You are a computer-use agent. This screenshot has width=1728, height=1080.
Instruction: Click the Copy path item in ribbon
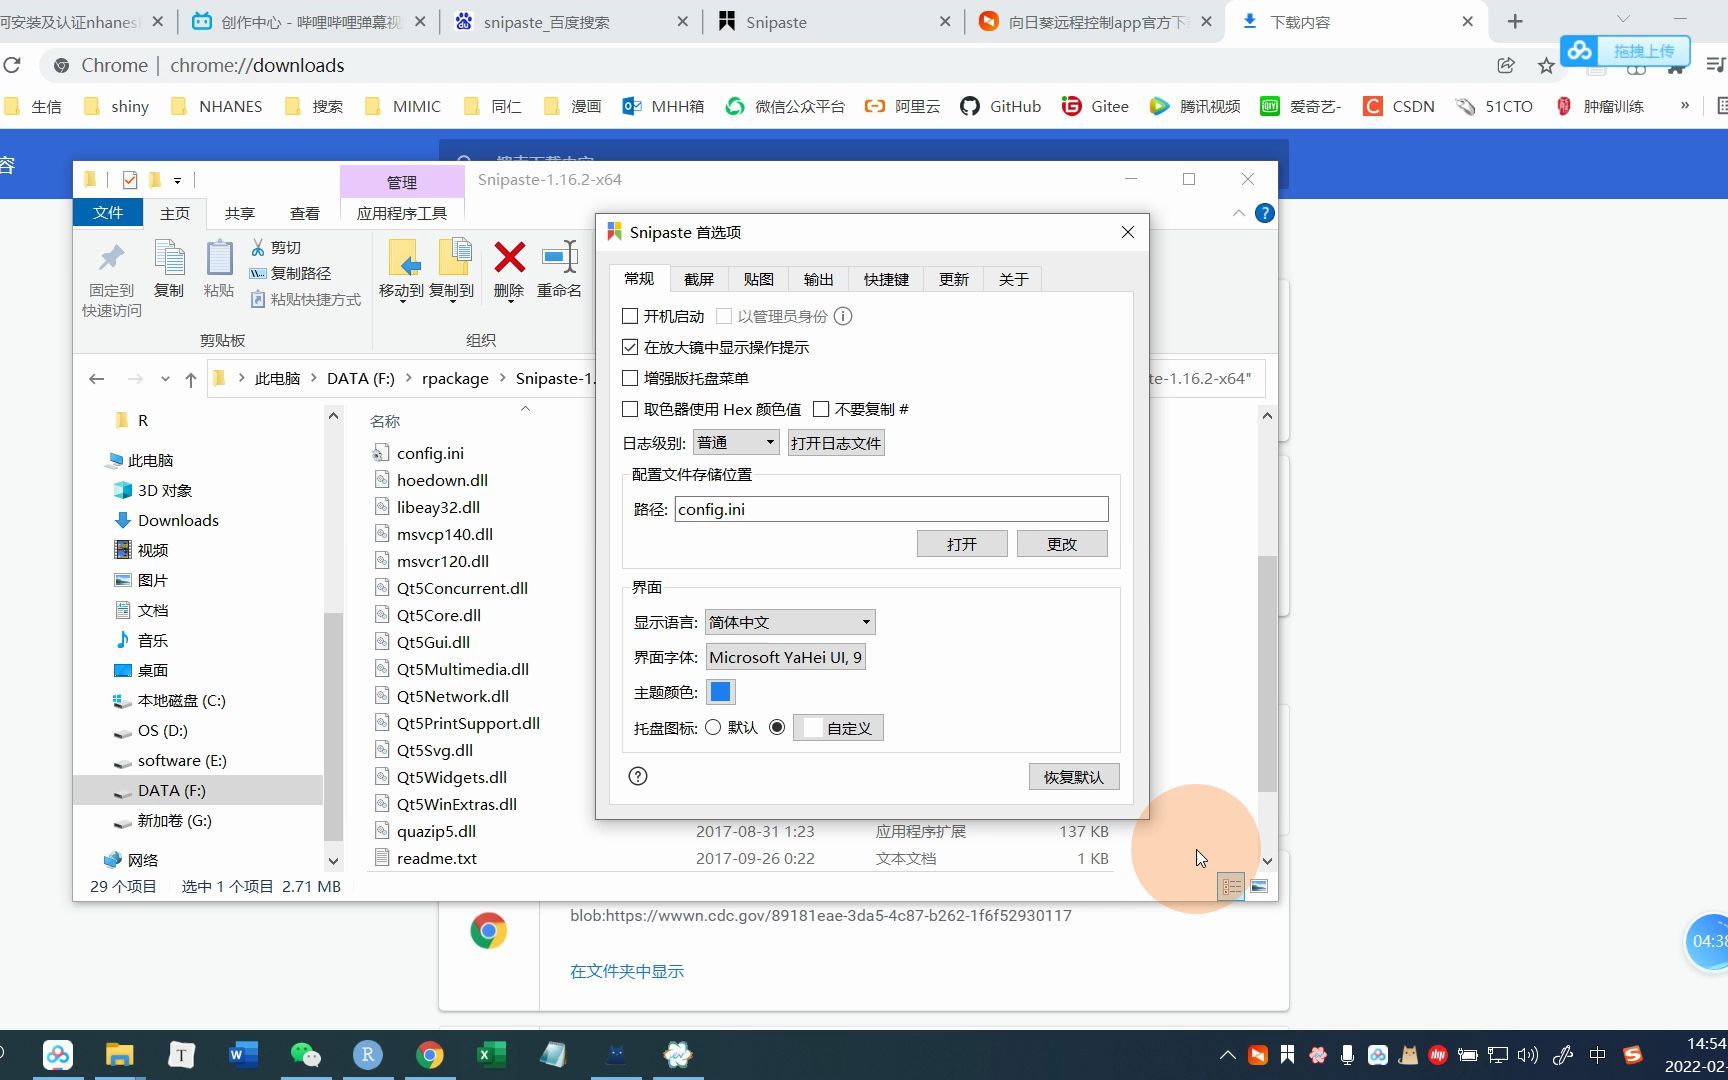[x=290, y=273]
